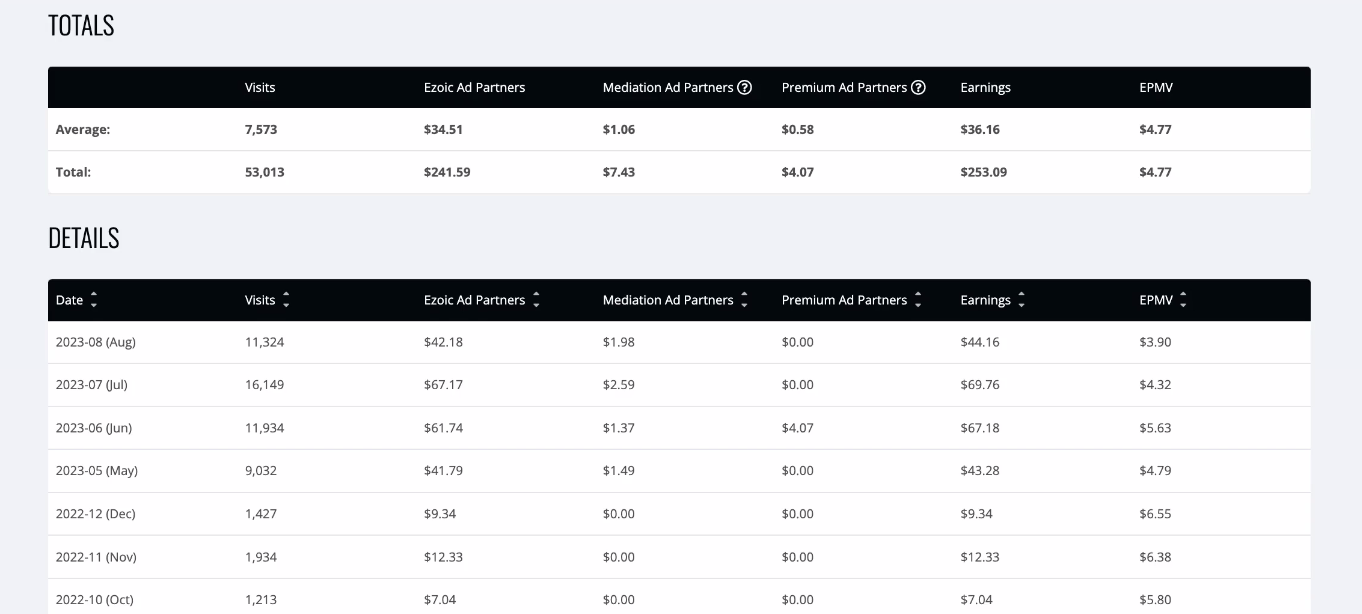Select the 2023-08 (Aug) date cell
The image size is (1362, 614).
click(95, 342)
